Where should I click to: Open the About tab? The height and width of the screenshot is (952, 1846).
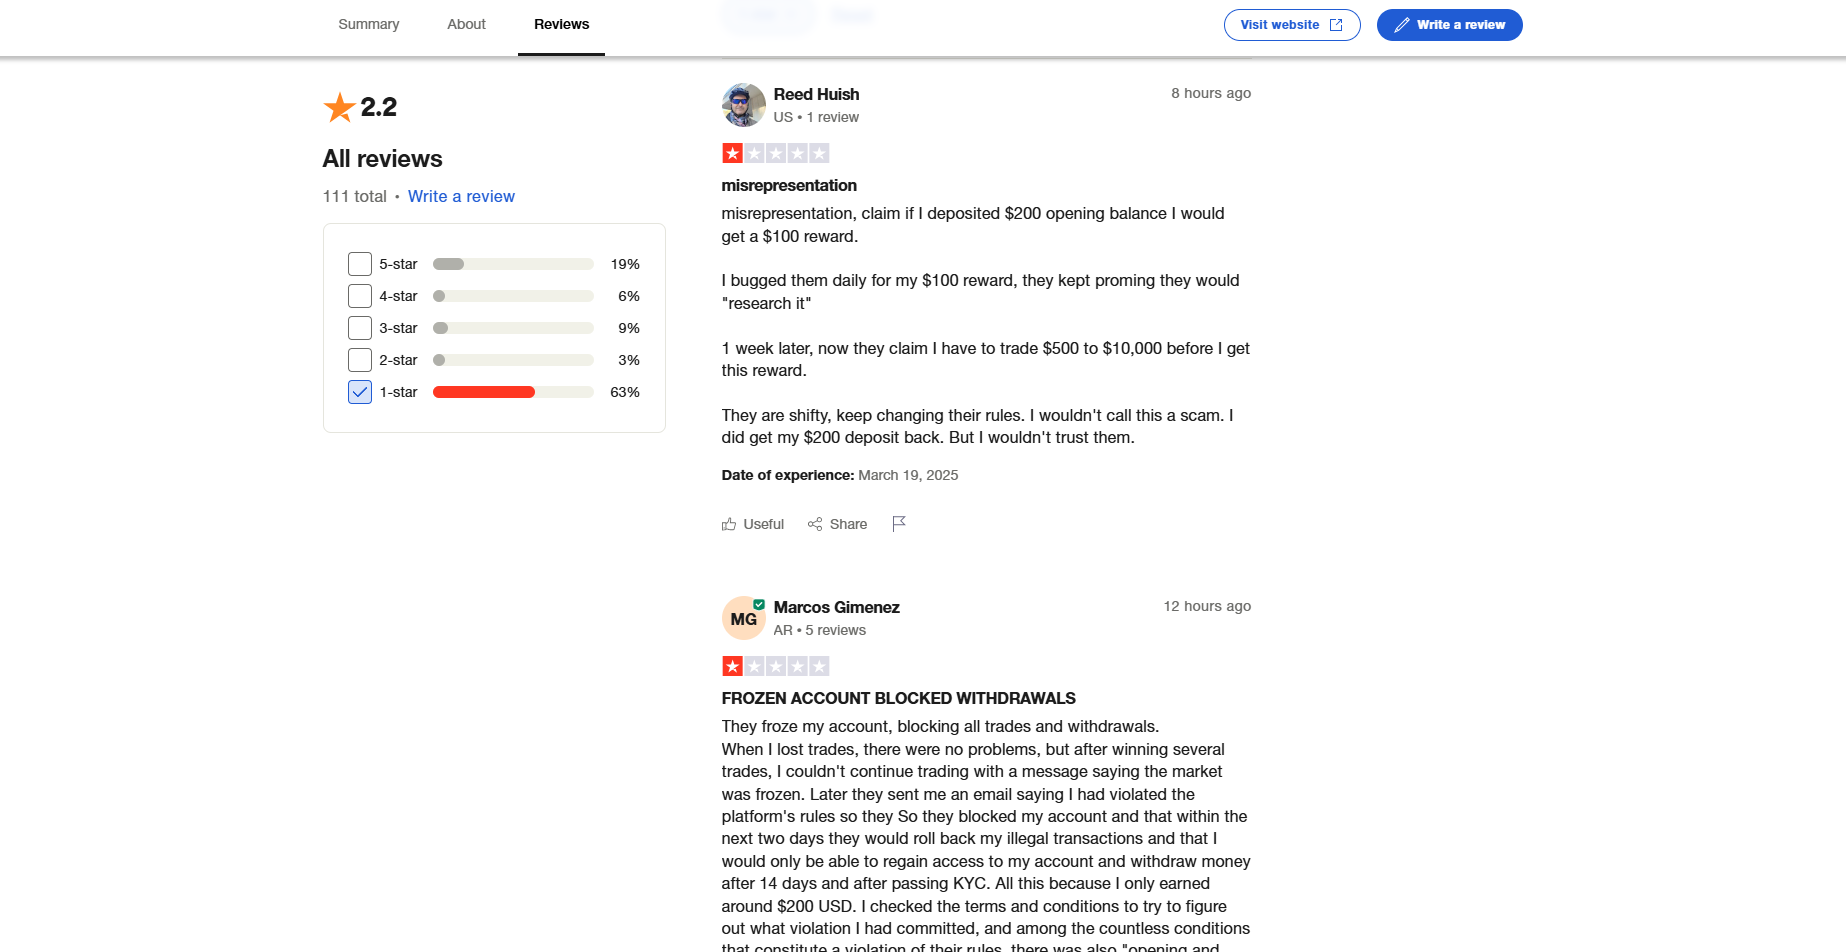click(466, 24)
